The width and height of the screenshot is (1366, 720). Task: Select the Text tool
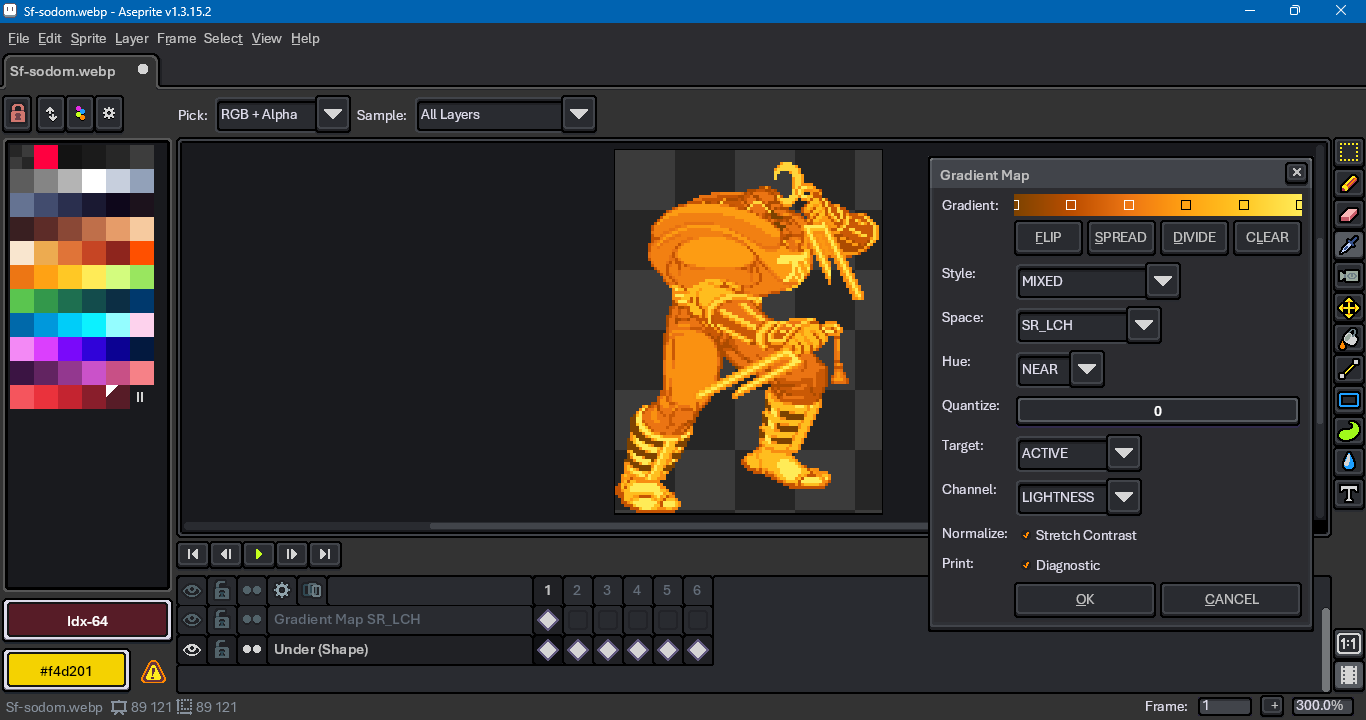click(x=1349, y=493)
